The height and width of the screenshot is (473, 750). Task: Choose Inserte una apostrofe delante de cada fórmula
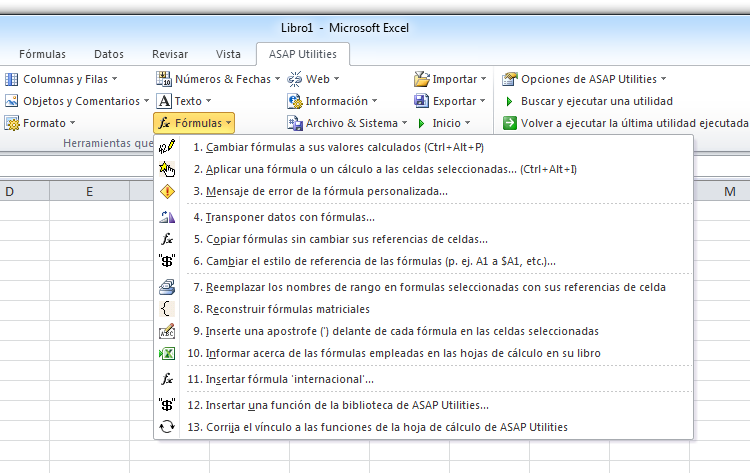tap(424, 331)
